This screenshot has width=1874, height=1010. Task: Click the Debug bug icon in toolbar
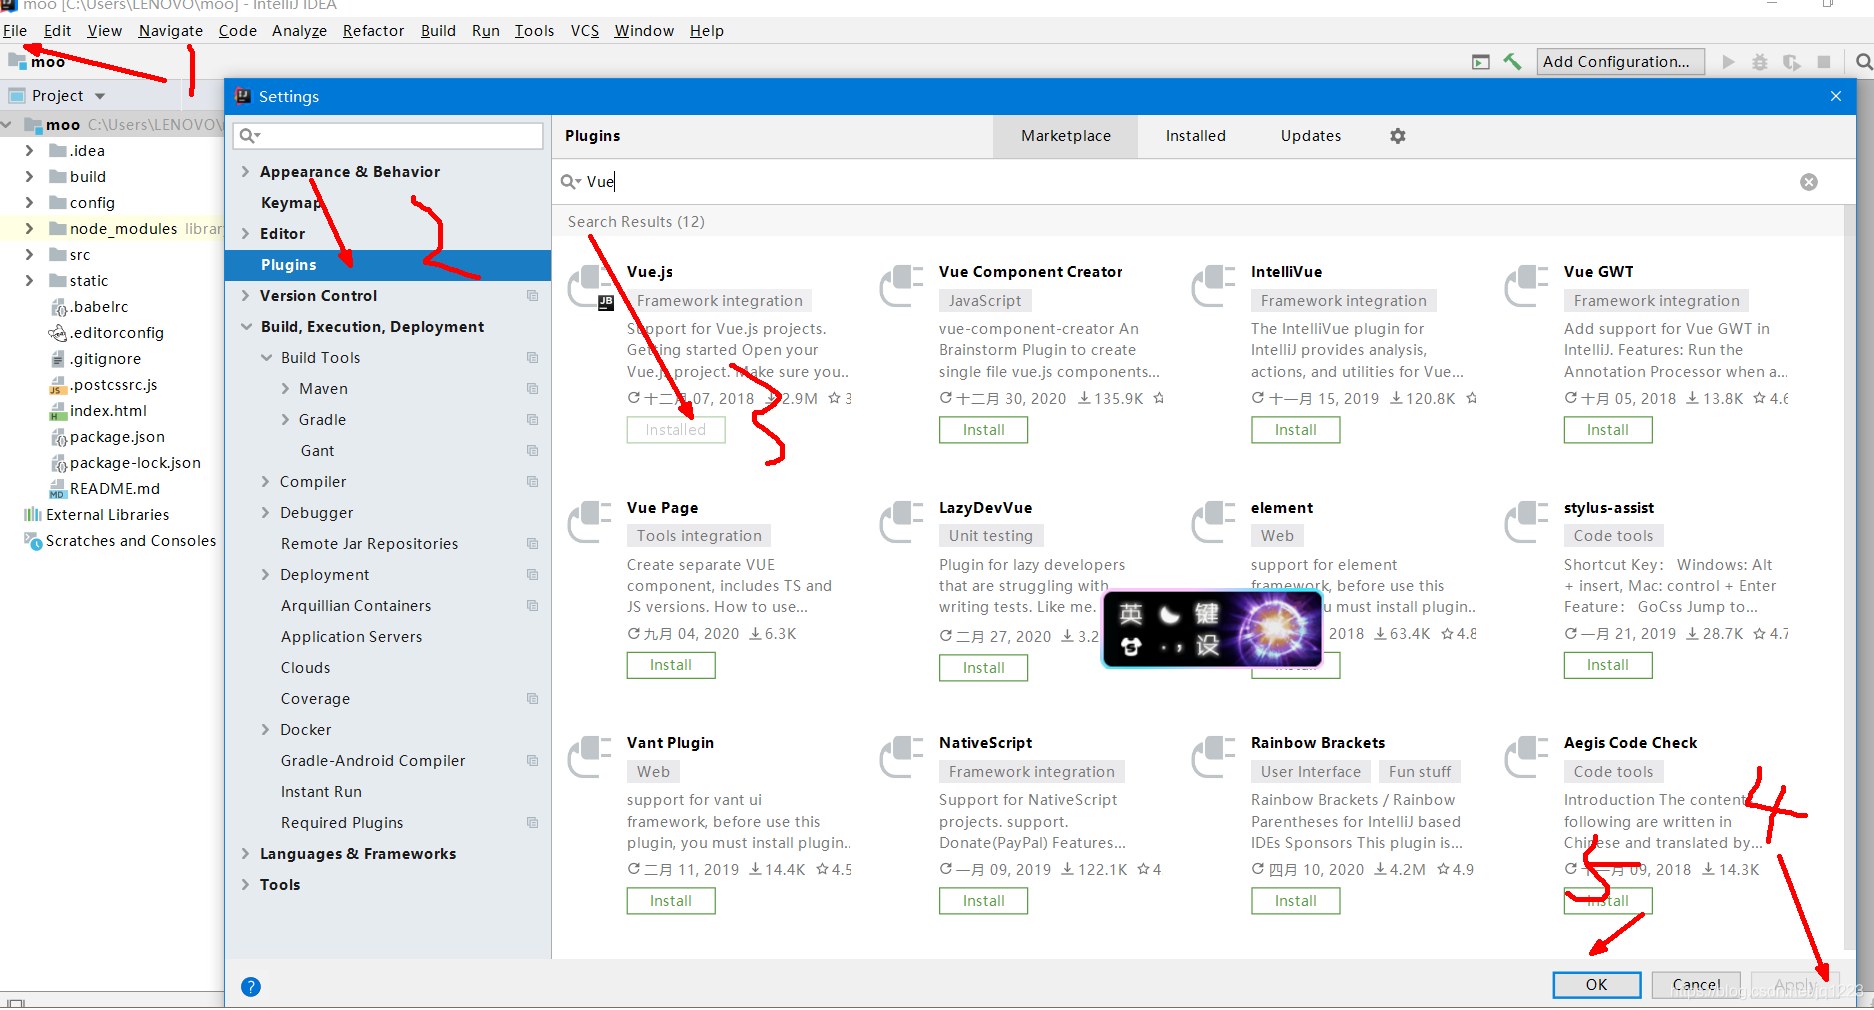pos(1760,62)
